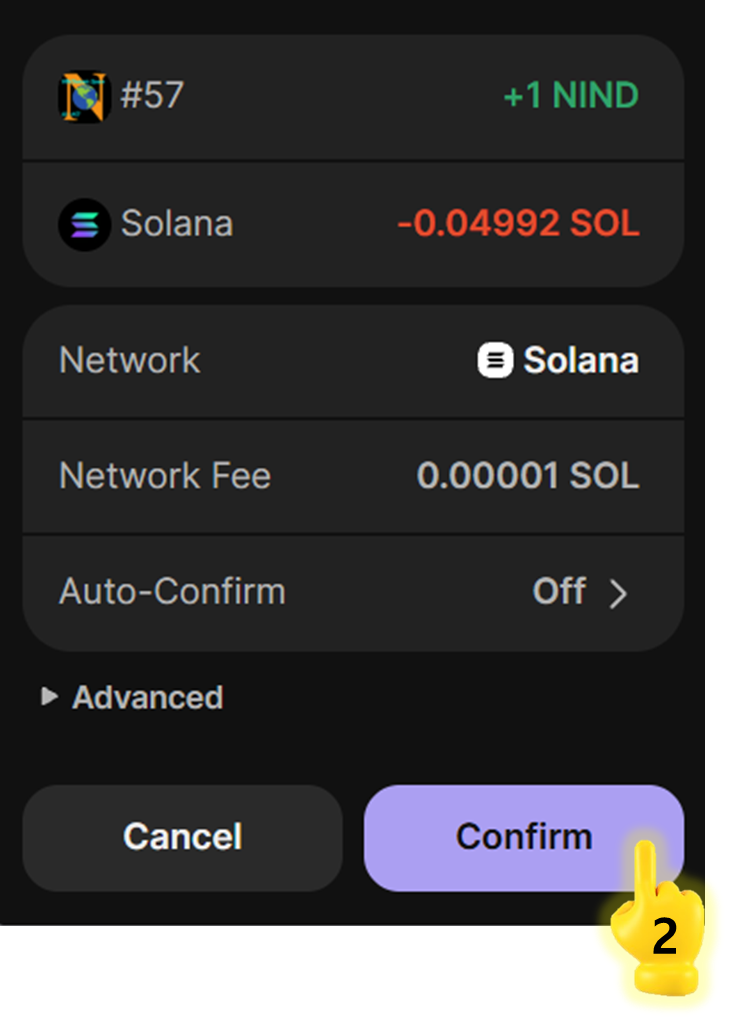Click the +1 NIND received amount
Screen dimensions: 730x1022
[571, 96]
